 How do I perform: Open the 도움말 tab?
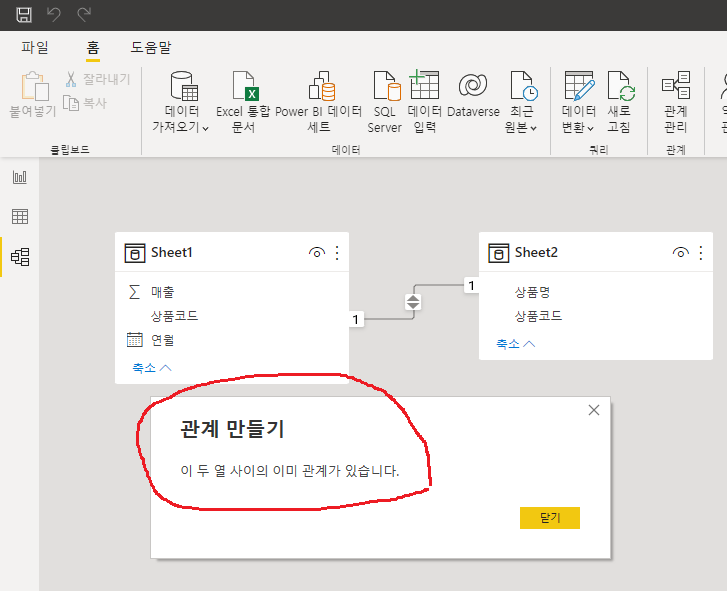[151, 47]
